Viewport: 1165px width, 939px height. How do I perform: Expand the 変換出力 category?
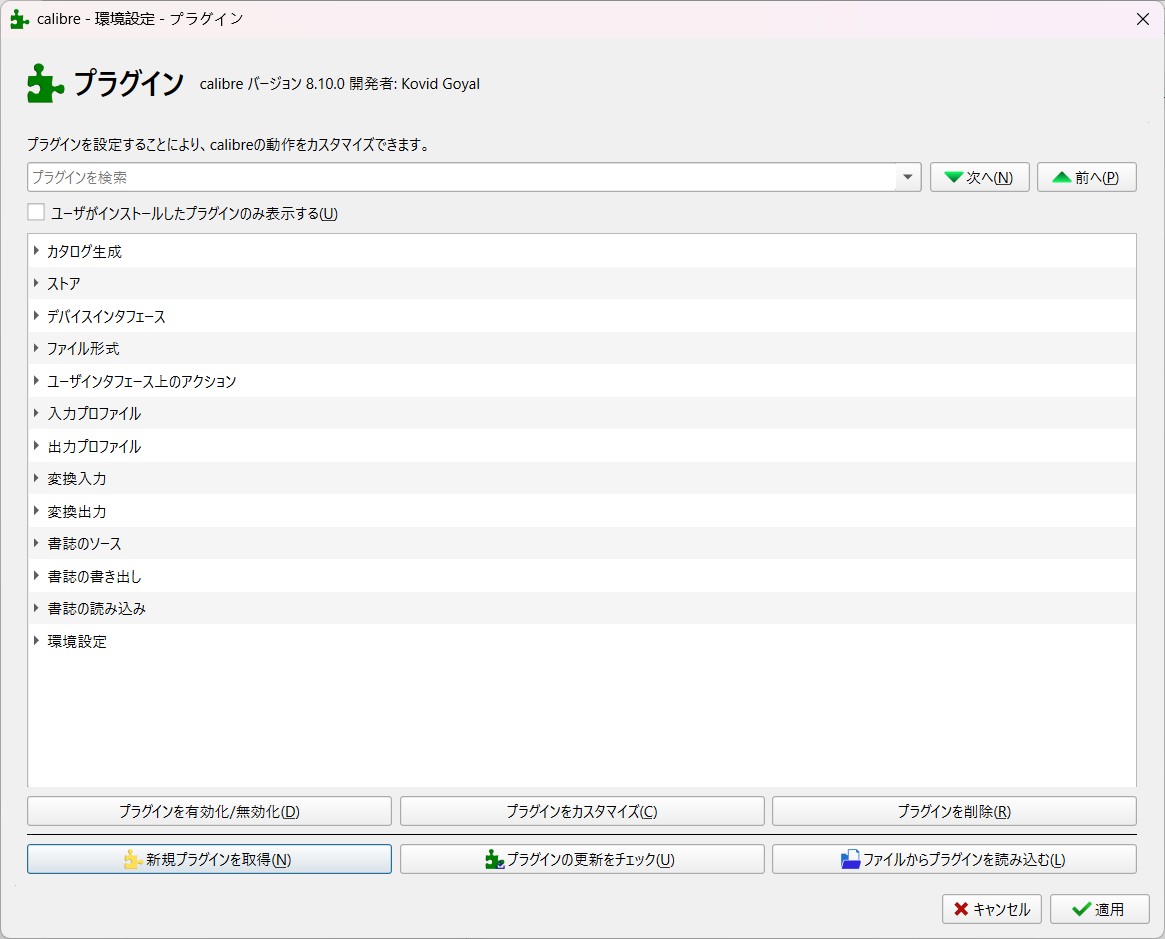pos(36,511)
